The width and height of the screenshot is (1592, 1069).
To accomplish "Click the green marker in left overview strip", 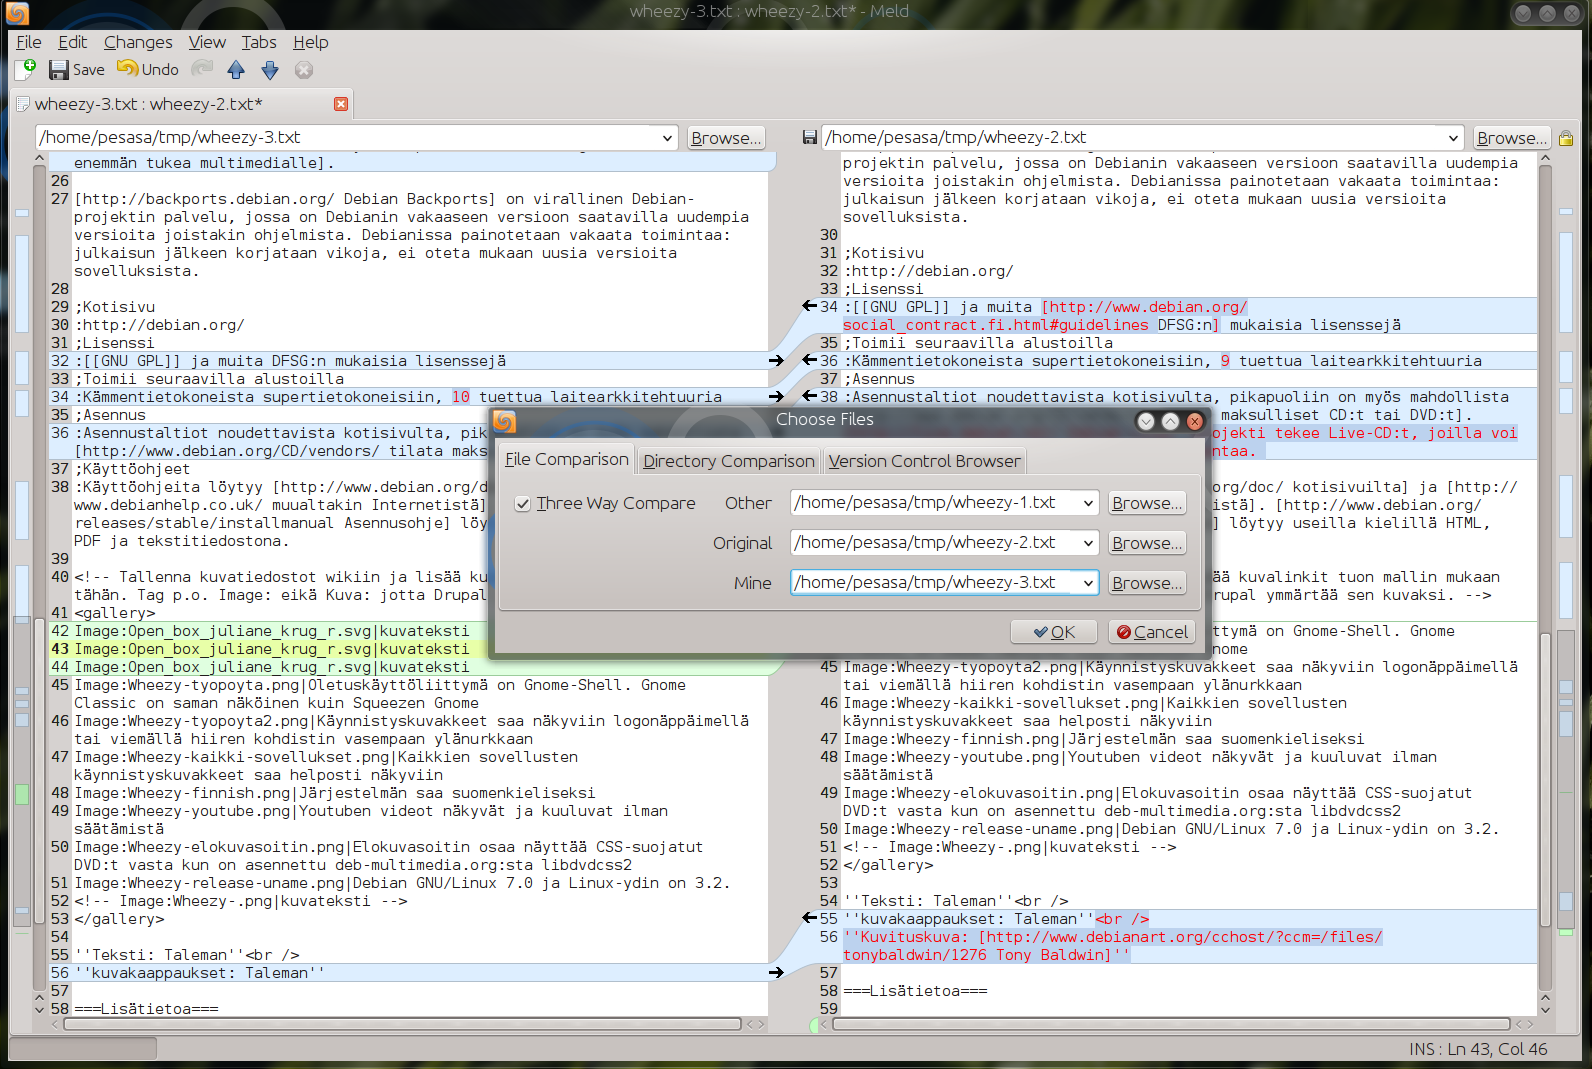I will [x=22, y=795].
